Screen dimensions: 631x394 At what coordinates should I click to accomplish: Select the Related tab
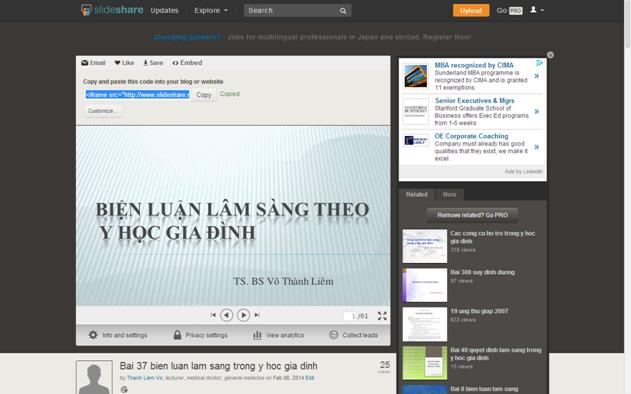417,194
